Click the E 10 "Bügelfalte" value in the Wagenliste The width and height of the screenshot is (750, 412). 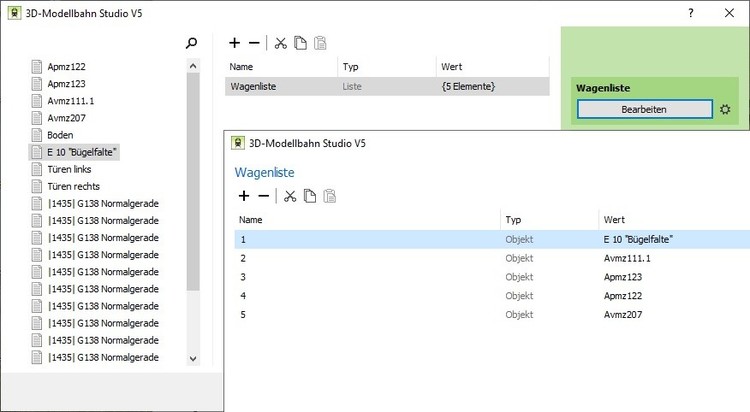[638, 239]
